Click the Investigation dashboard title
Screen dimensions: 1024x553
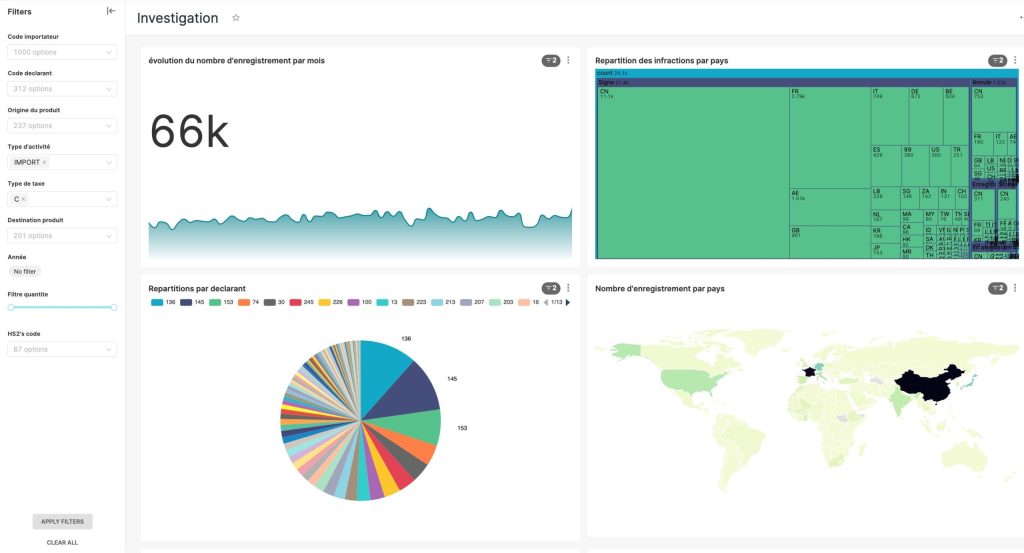click(178, 18)
